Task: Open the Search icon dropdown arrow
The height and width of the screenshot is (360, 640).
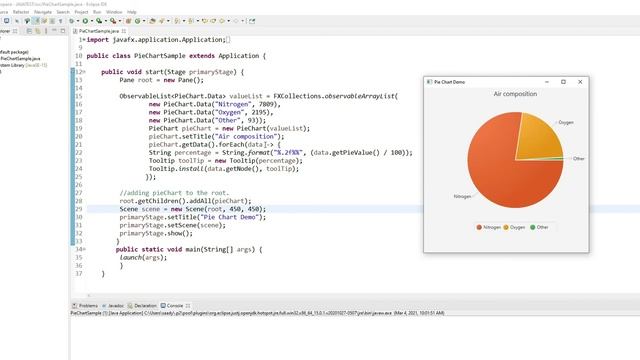Action: tap(168, 21)
